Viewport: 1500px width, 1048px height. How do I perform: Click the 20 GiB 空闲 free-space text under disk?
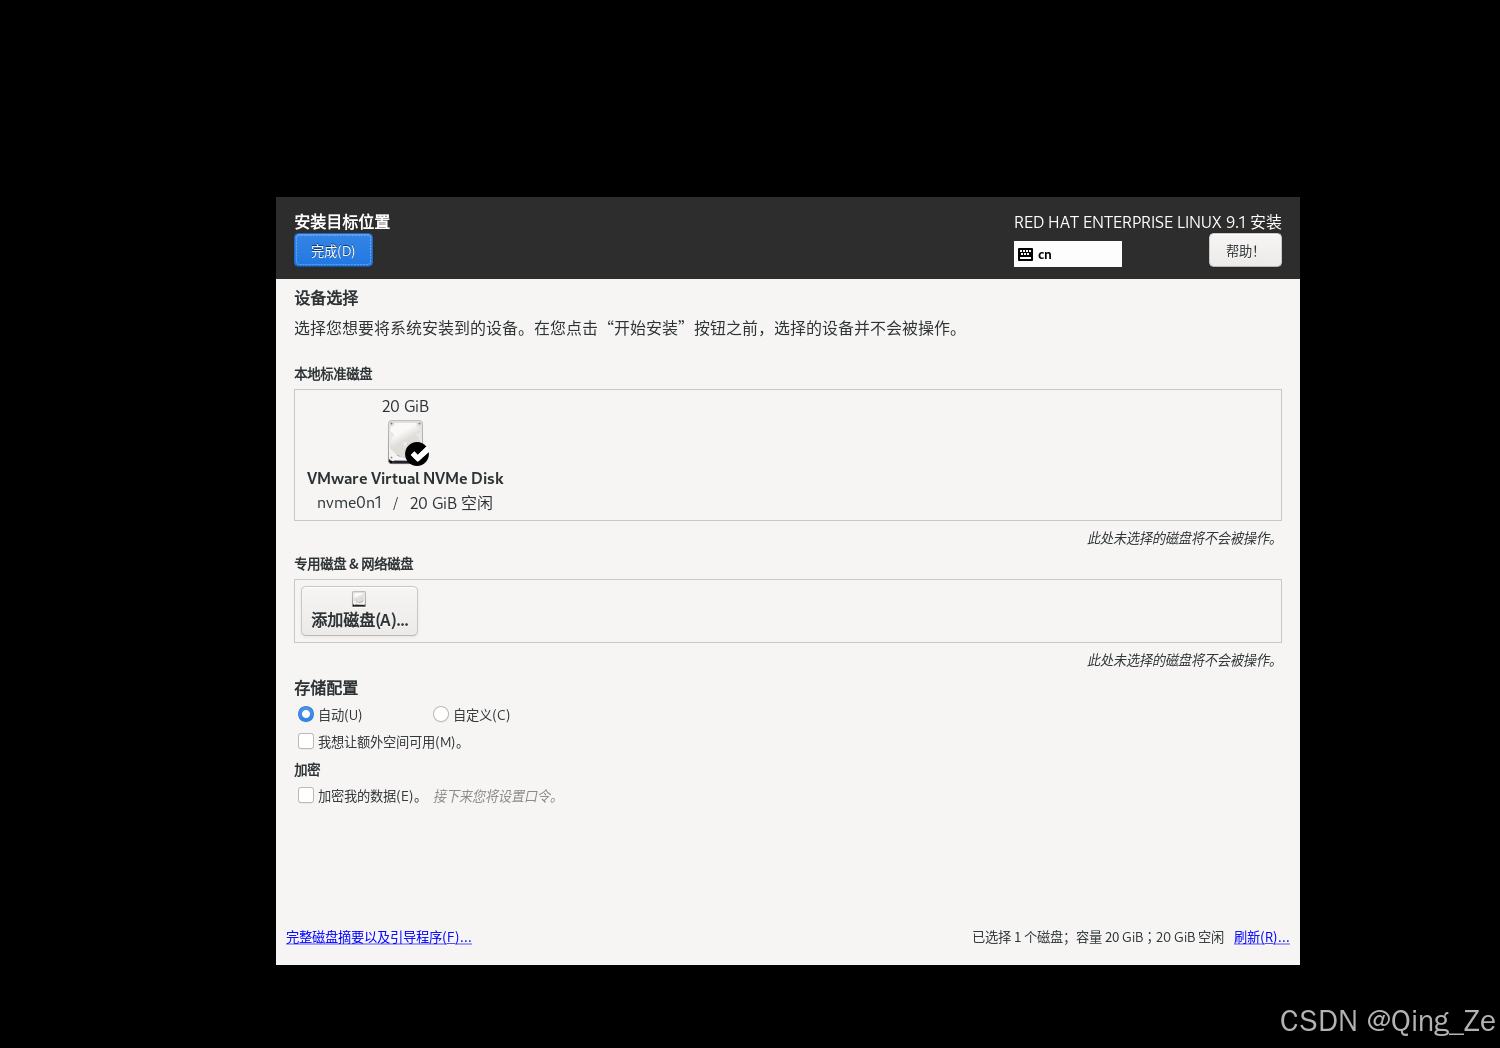pyautogui.click(x=451, y=503)
